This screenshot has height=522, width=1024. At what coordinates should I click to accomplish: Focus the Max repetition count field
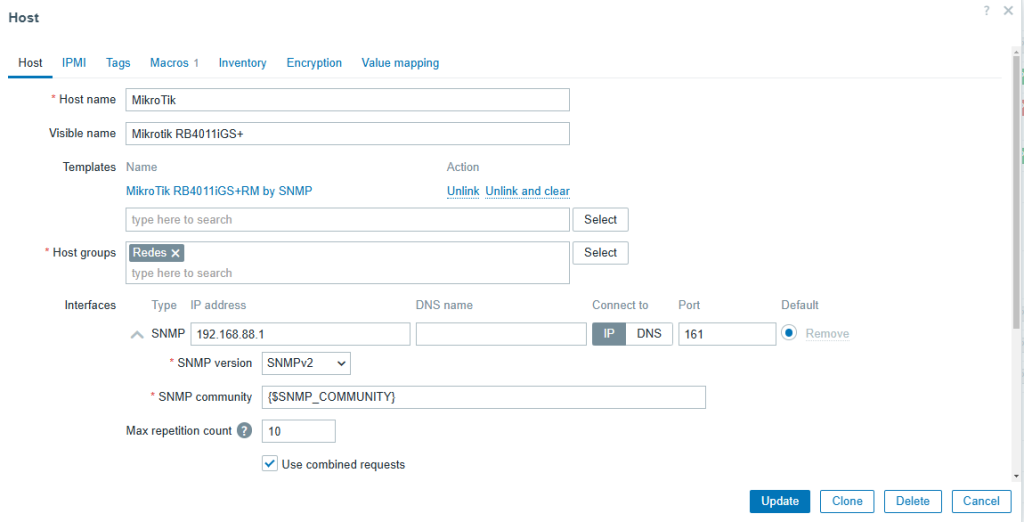[298, 431]
